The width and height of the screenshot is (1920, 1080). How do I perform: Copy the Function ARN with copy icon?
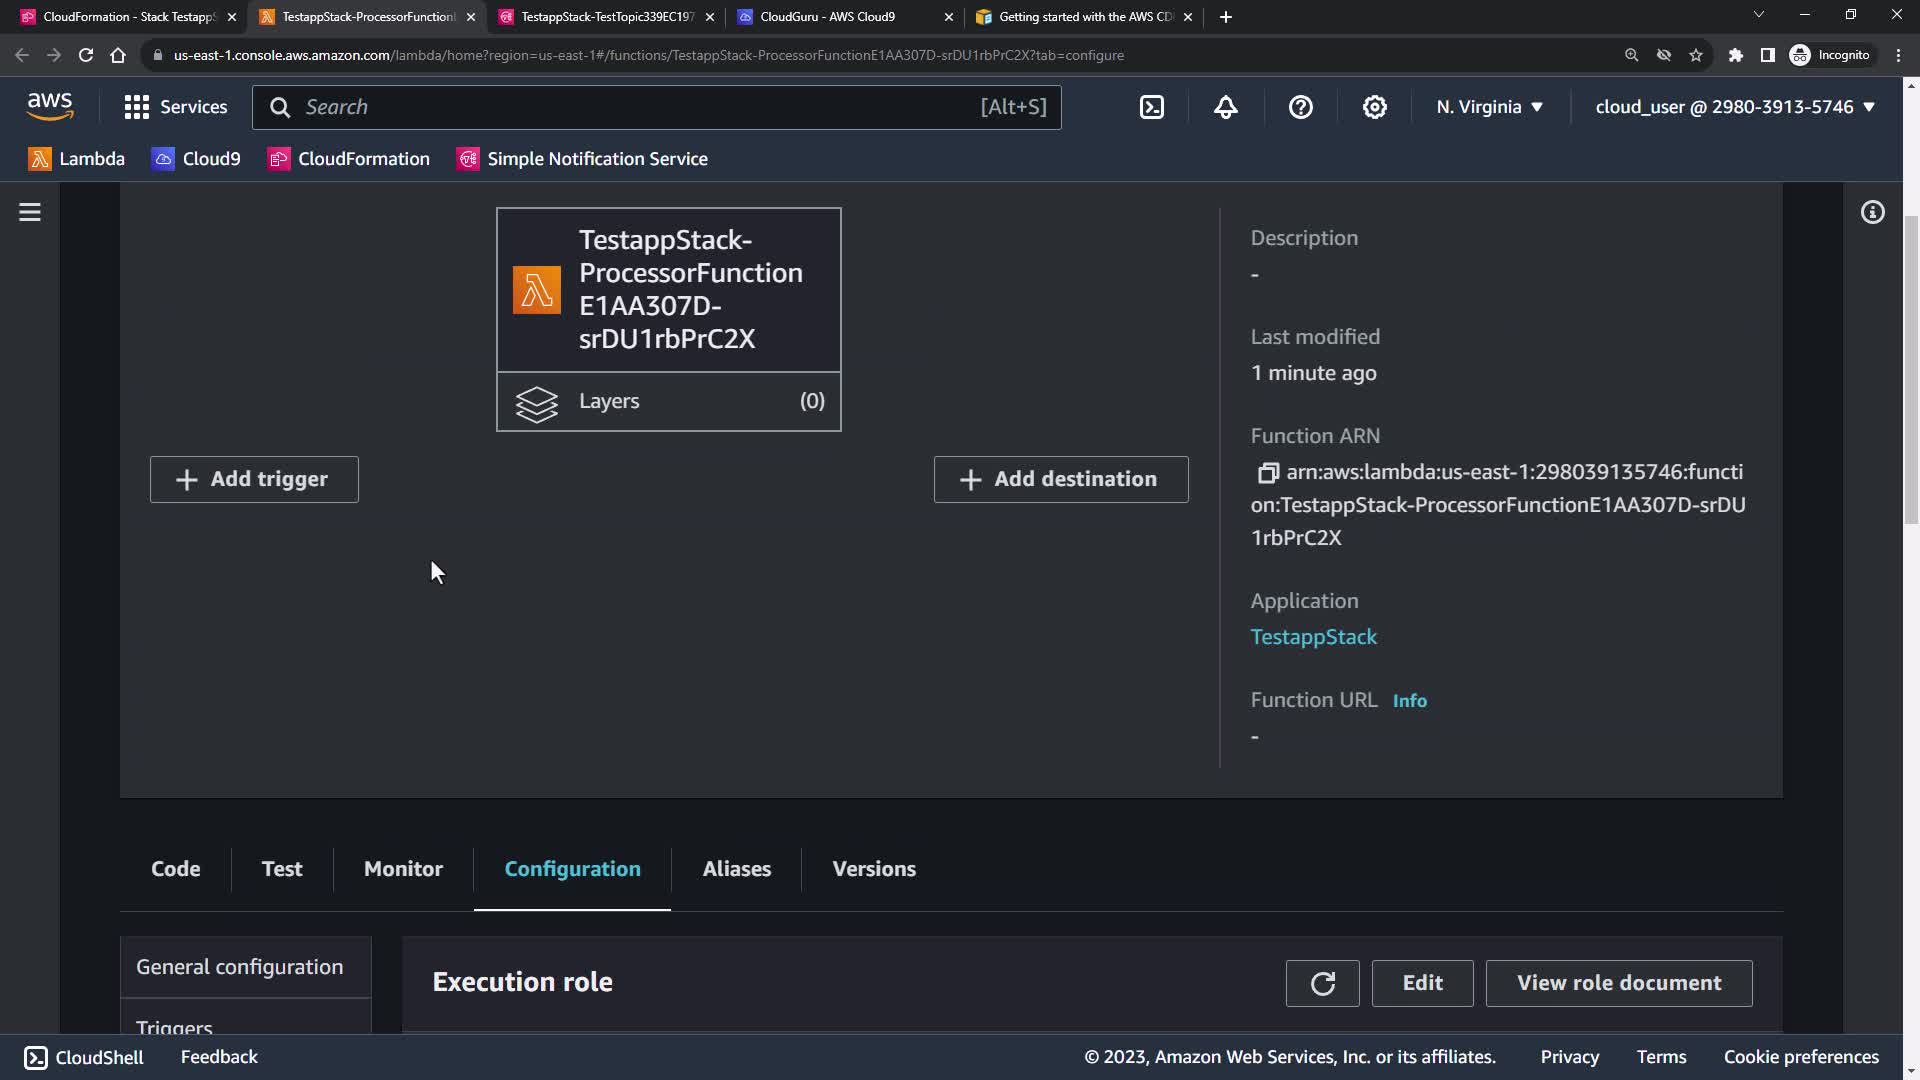pyautogui.click(x=1268, y=472)
